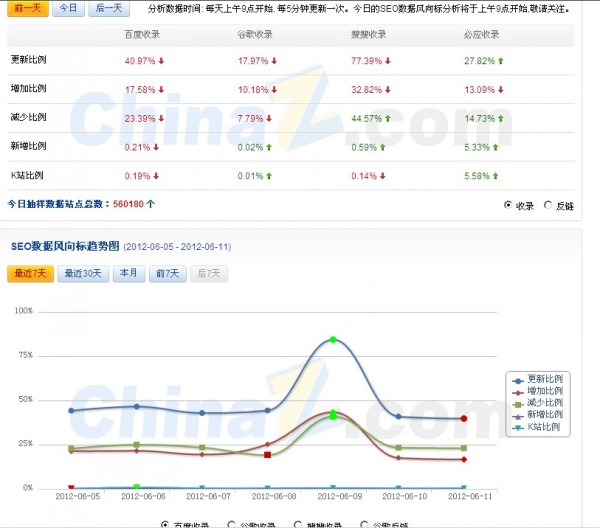
Task: Toggle 更新比例 series in chart legend
Action: click(x=537, y=380)
